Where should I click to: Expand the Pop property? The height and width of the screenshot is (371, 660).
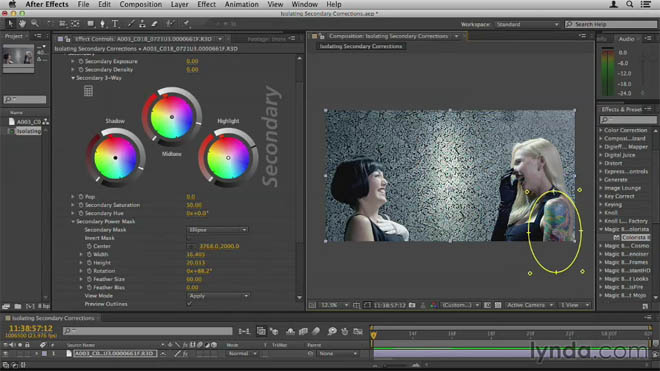click(73, 197)
